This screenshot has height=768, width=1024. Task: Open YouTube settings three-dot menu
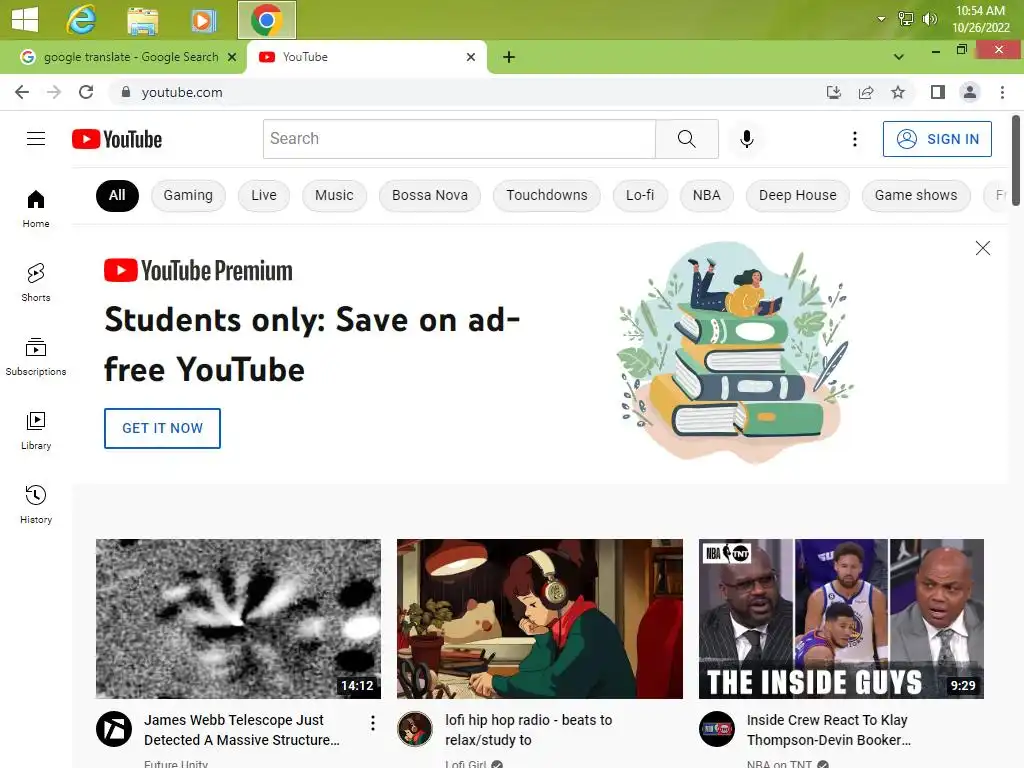point(854,138)
